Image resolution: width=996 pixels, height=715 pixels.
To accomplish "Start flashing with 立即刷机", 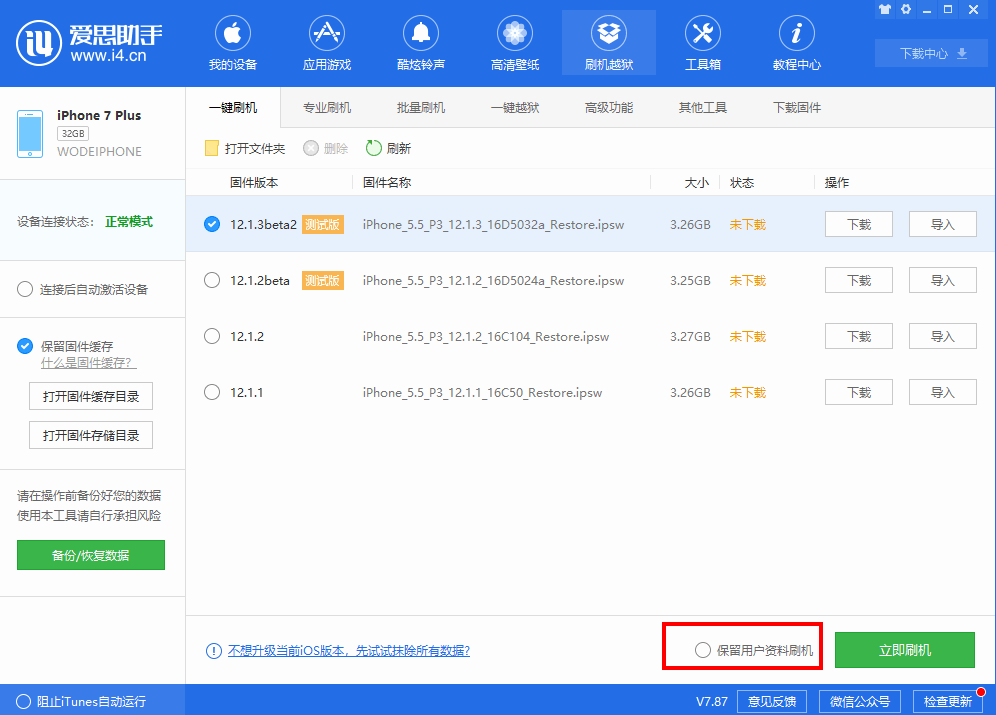I will [905, 648].
